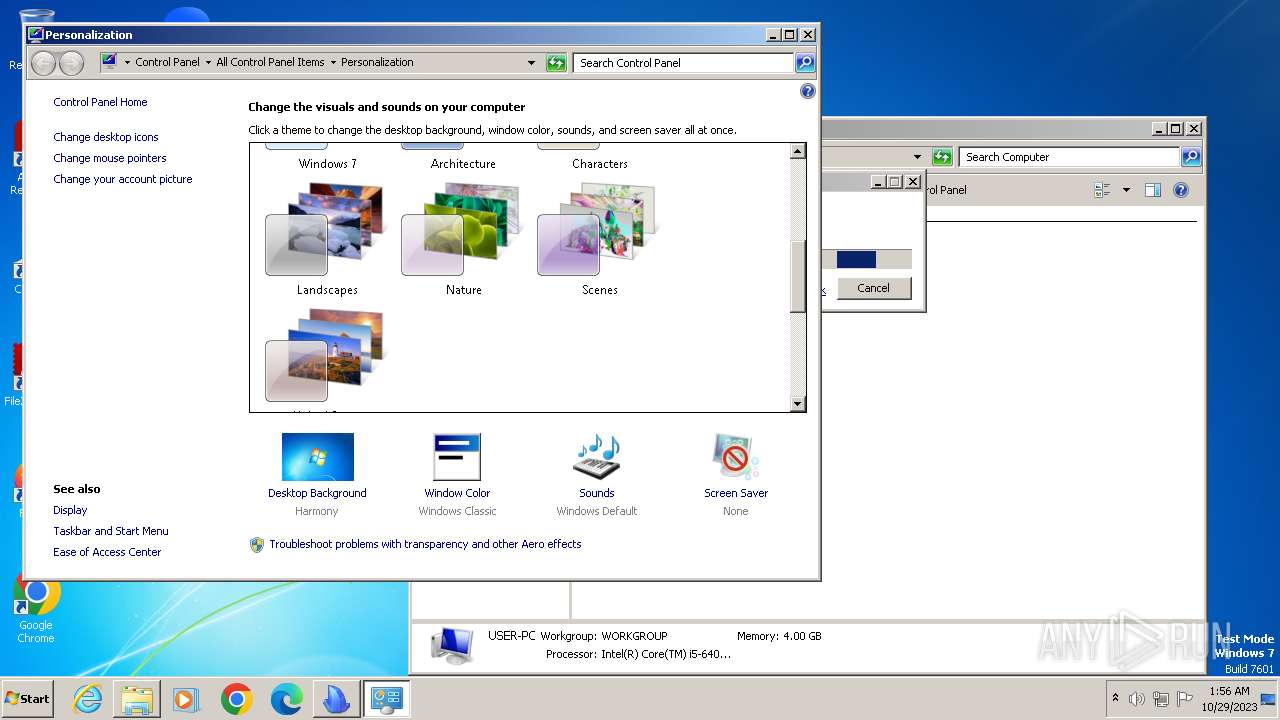Click Search Control Panel input field

pyautogui.click(x=684, y=62)
